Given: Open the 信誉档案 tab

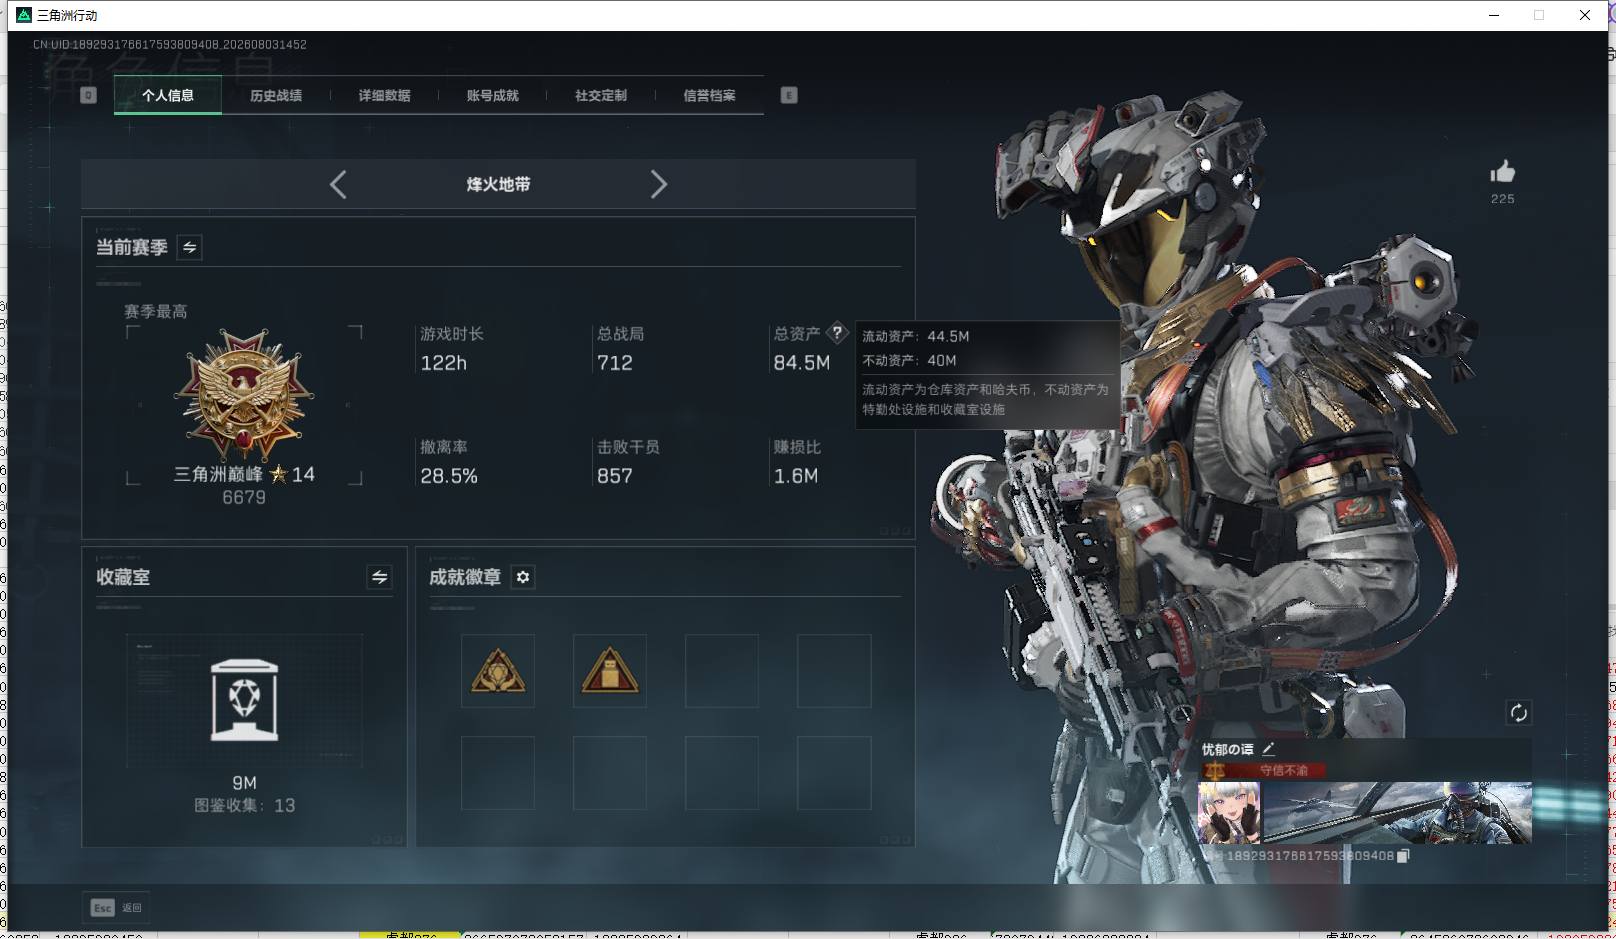Looking at the screenshot, I should pos(709,95).
